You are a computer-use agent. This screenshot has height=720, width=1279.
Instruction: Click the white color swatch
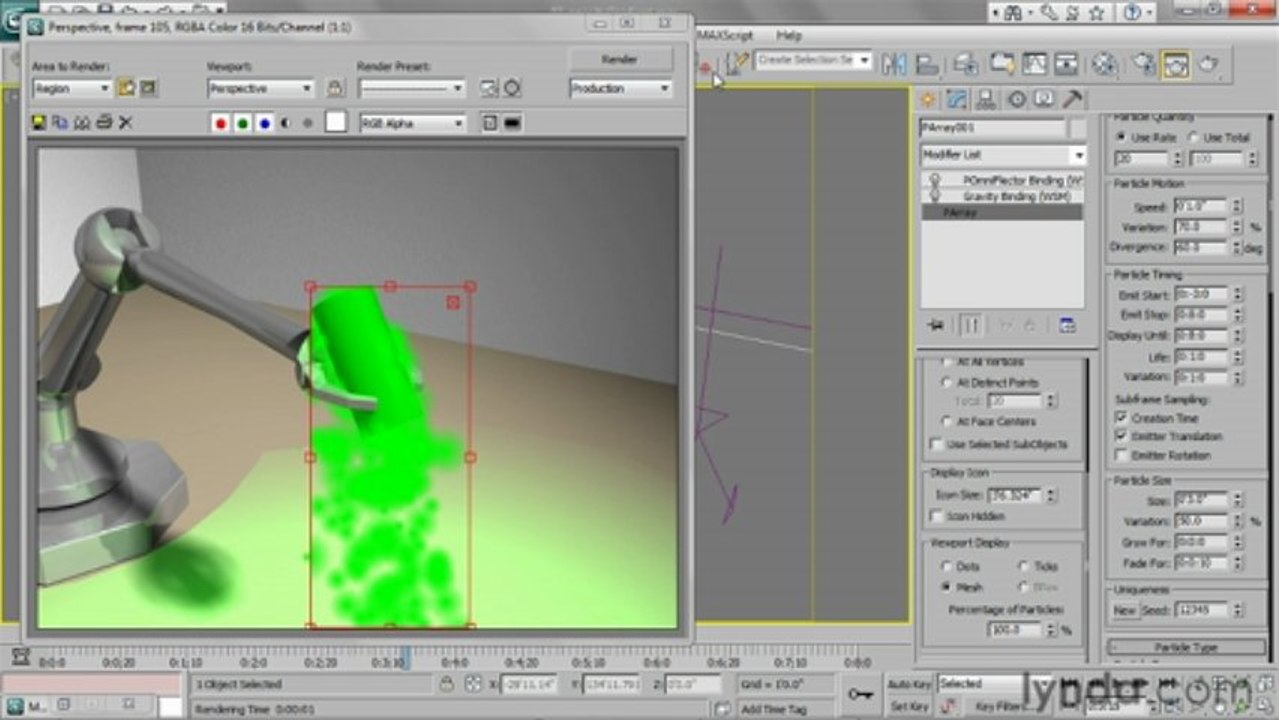coord(336,122)
